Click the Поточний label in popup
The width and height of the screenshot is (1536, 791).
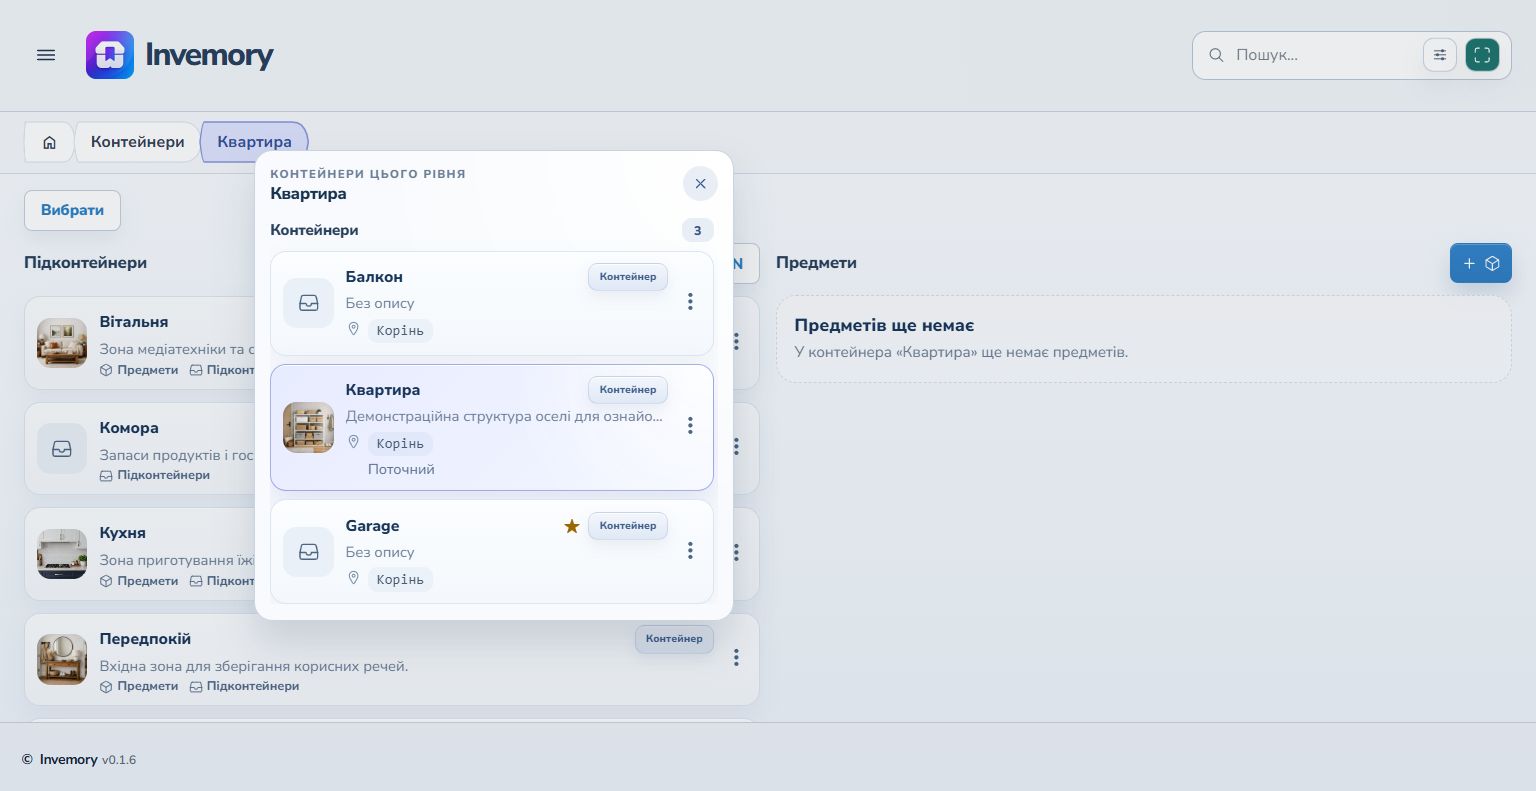coord(401,469)
